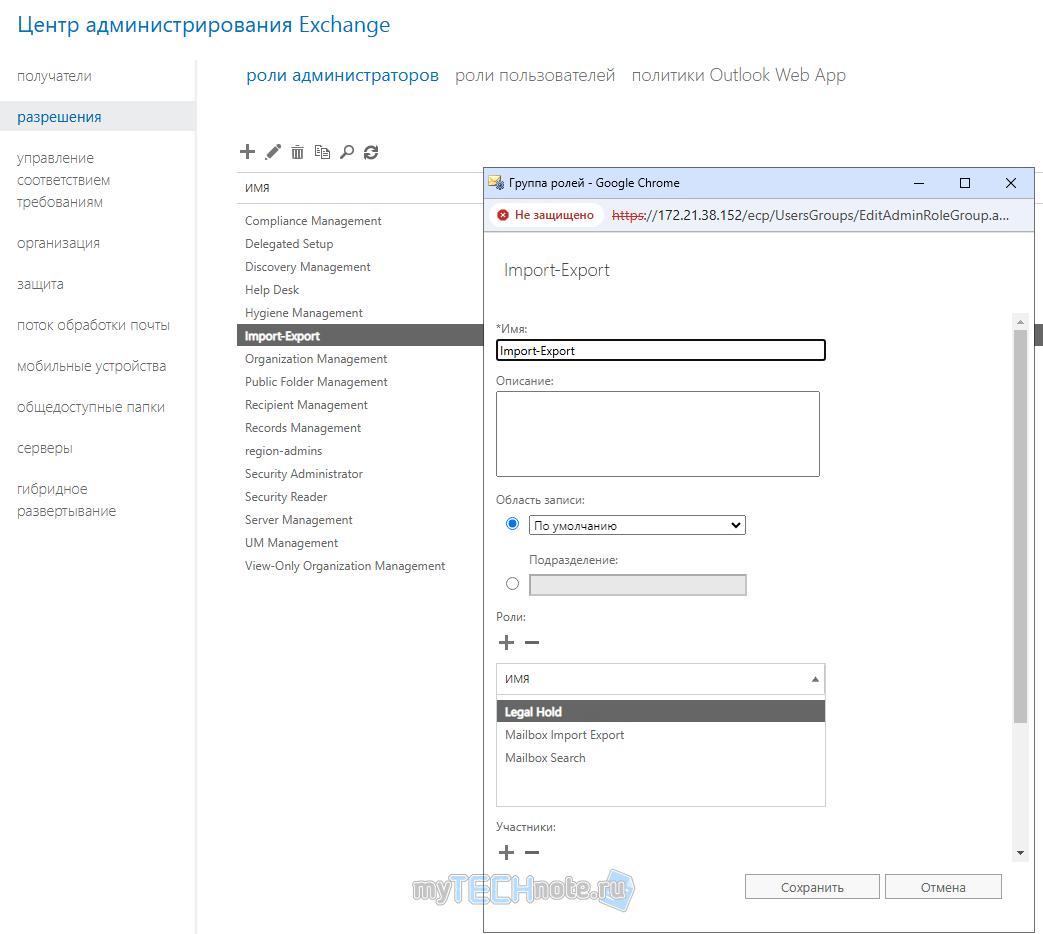Open получатели in left navigation
The image size is (1043, 934).
[x=55, y=77]
